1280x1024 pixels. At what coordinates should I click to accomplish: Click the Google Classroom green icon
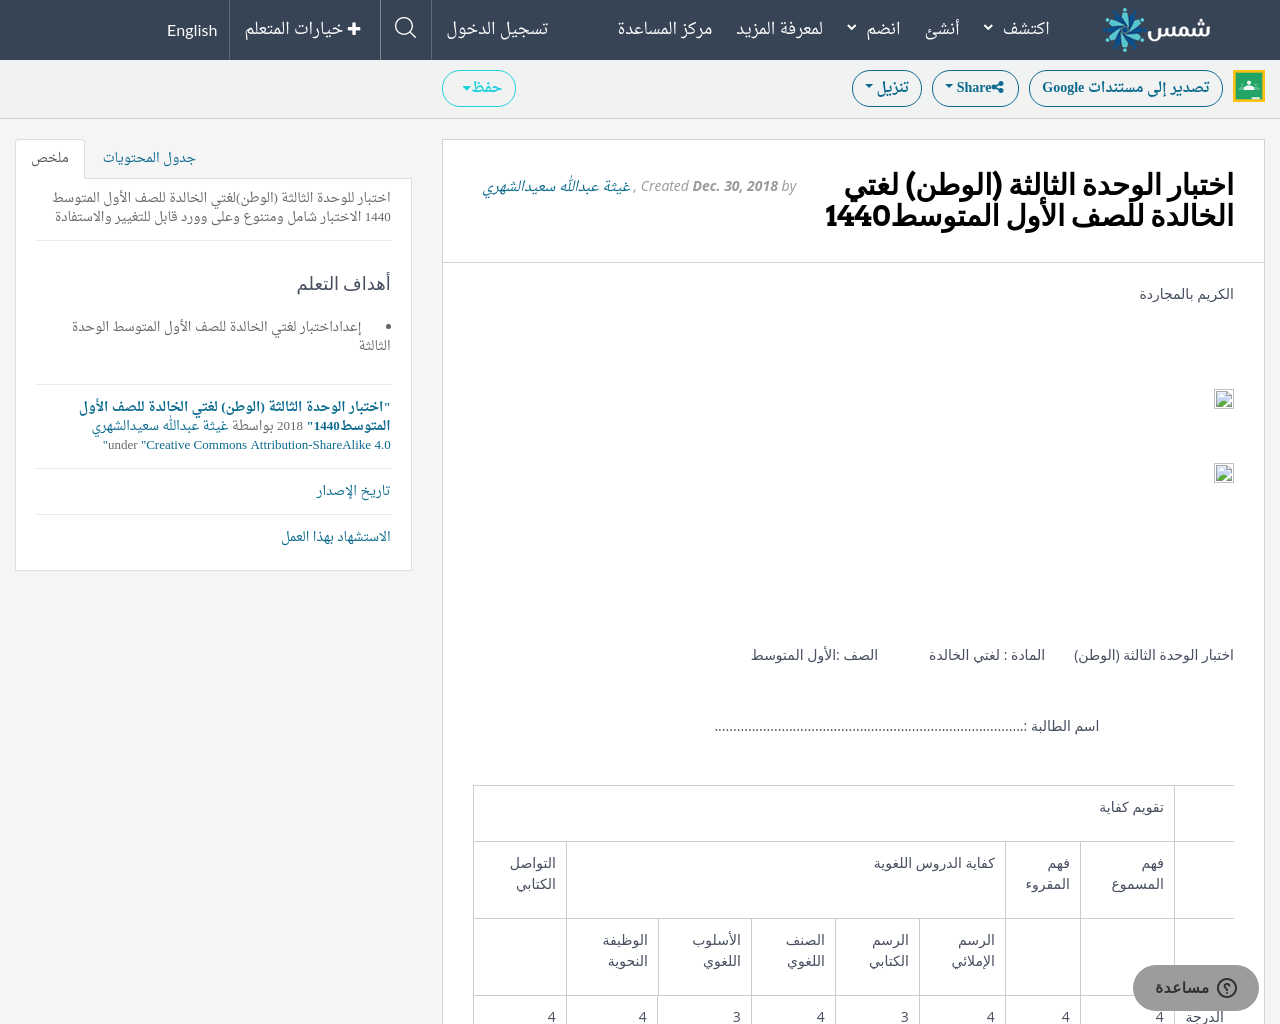tap(1249, 87)
